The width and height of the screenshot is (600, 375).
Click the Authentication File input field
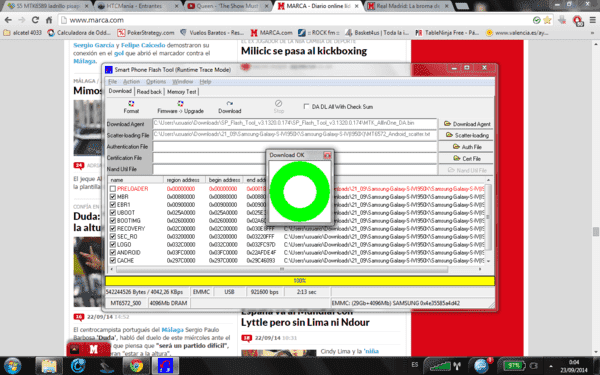pos(295,147)
